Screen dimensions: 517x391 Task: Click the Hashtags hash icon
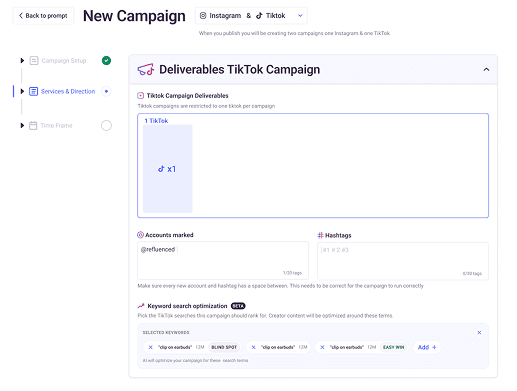(320, 235)
